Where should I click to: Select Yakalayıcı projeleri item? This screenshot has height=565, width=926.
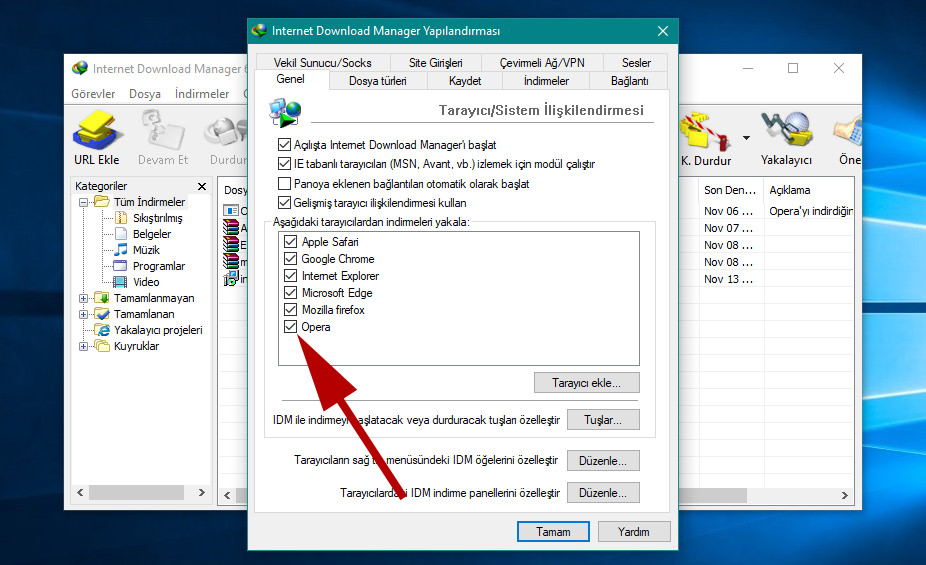click(x=158, y=330)
